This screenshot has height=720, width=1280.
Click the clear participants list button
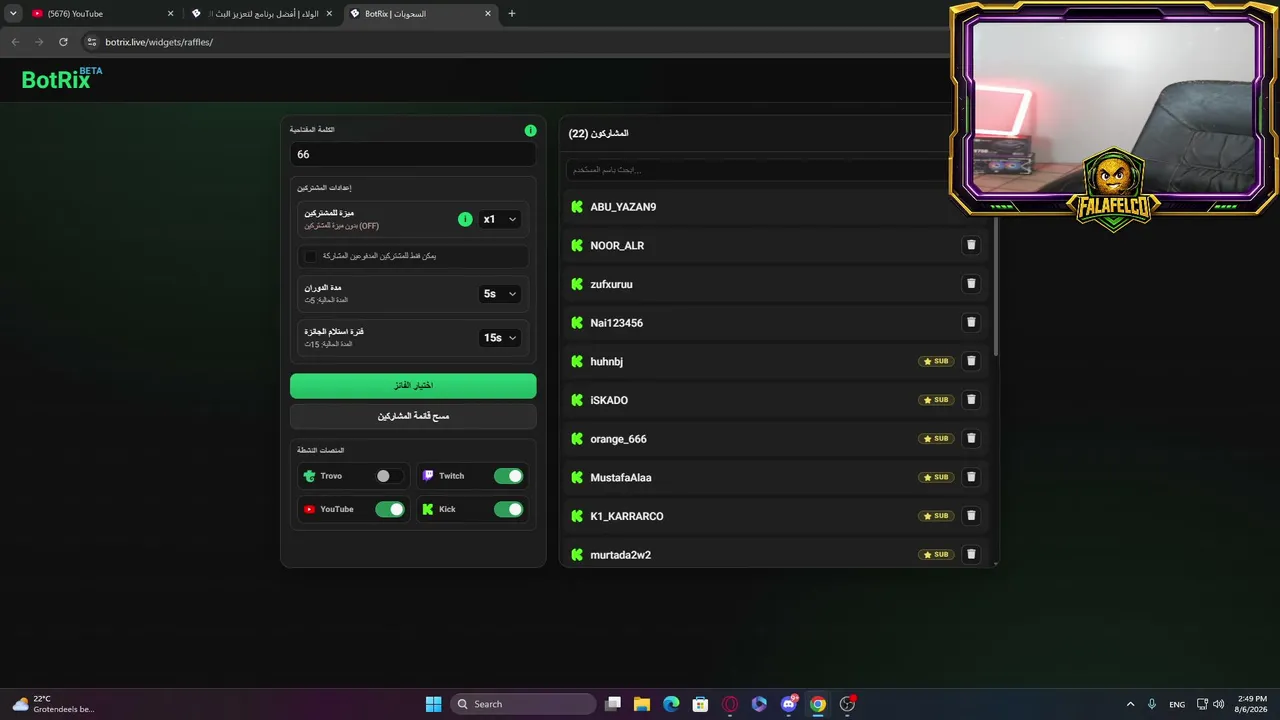[x=413, y=416]
